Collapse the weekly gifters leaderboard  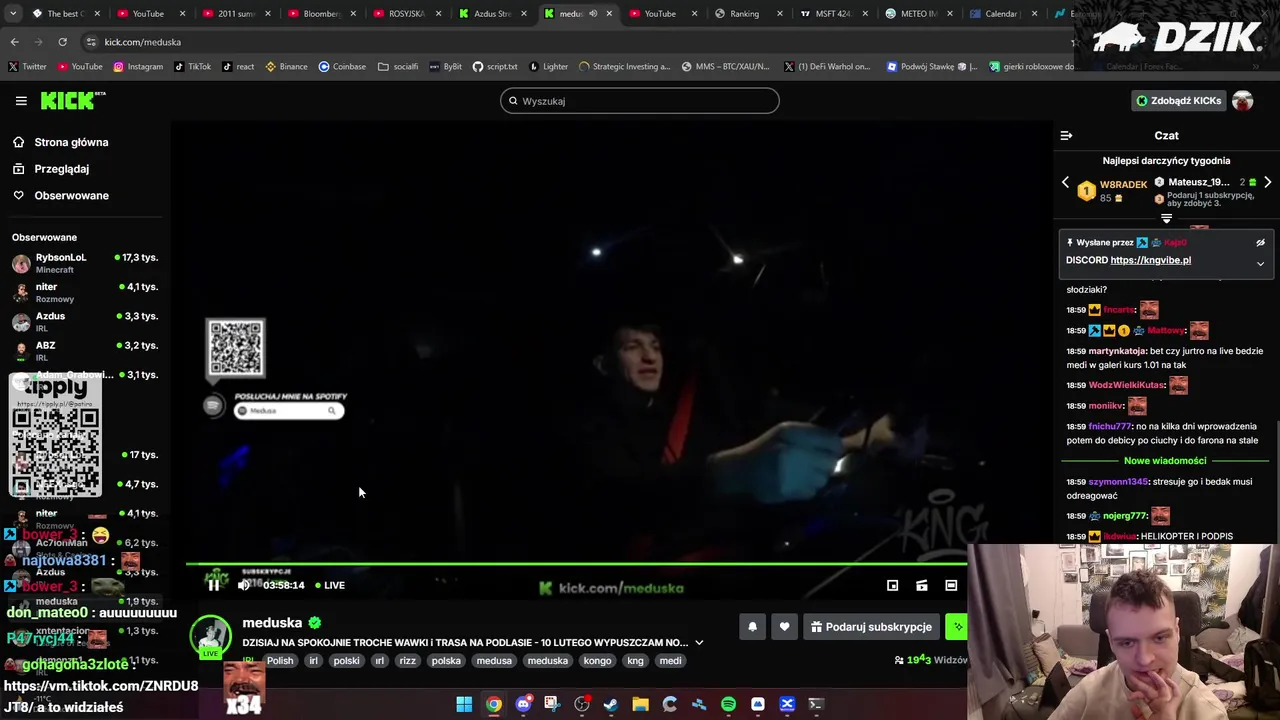click(1166, 218)
